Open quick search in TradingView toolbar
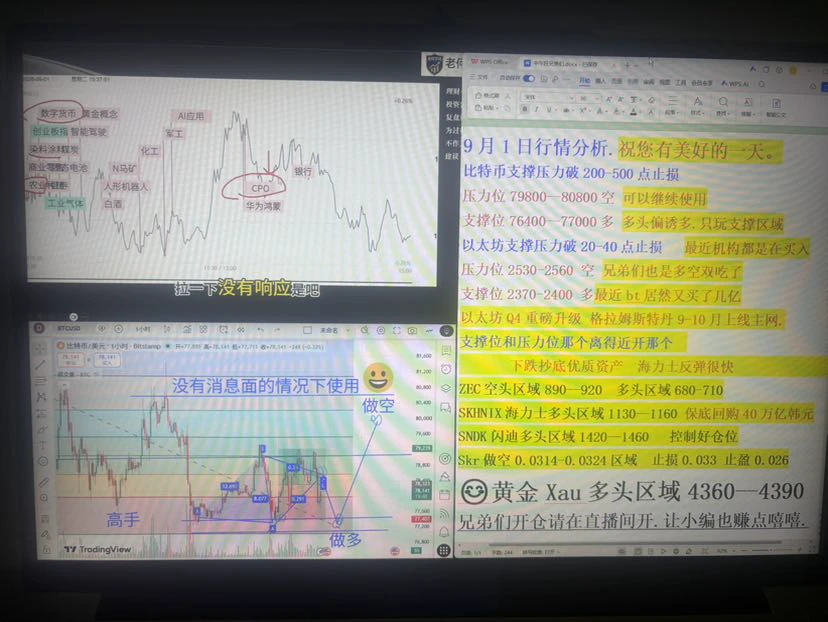 coord(365,329)
